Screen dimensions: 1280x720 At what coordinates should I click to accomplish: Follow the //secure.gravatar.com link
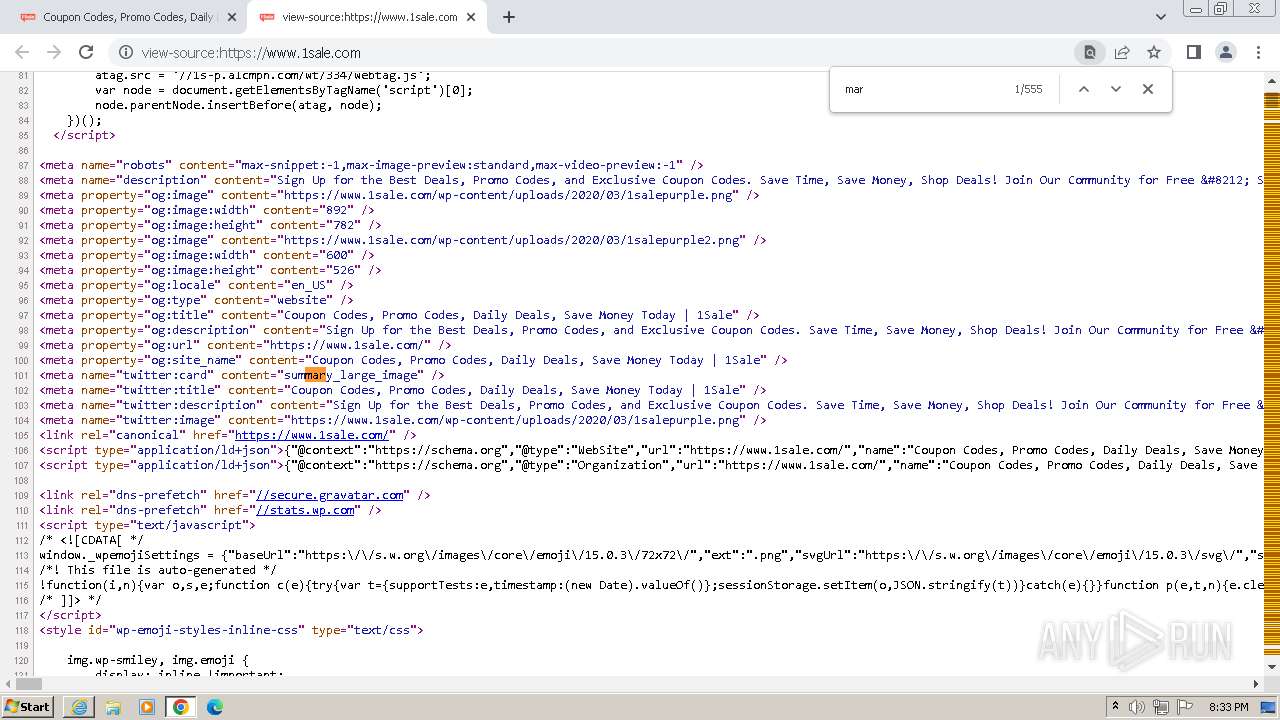pos(329,495)
